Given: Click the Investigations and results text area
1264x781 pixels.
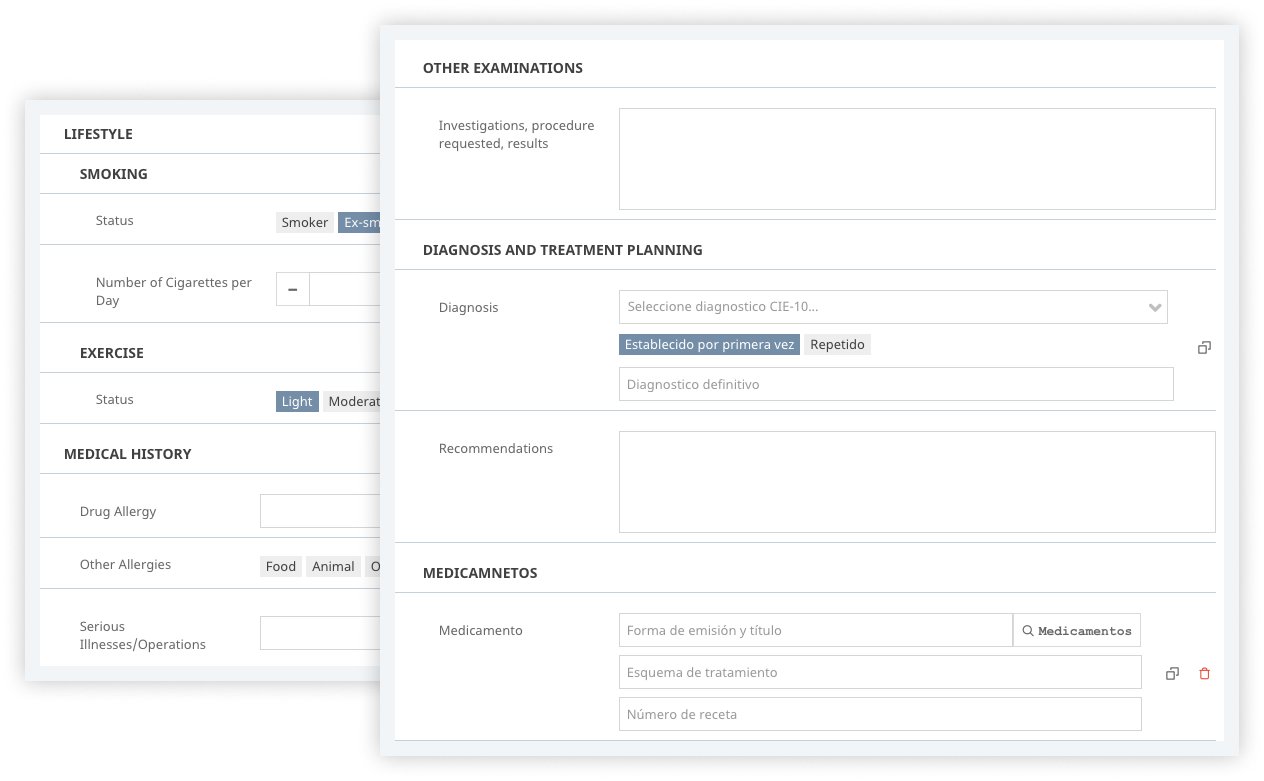Looking at the screenshot, I should 917,158.
